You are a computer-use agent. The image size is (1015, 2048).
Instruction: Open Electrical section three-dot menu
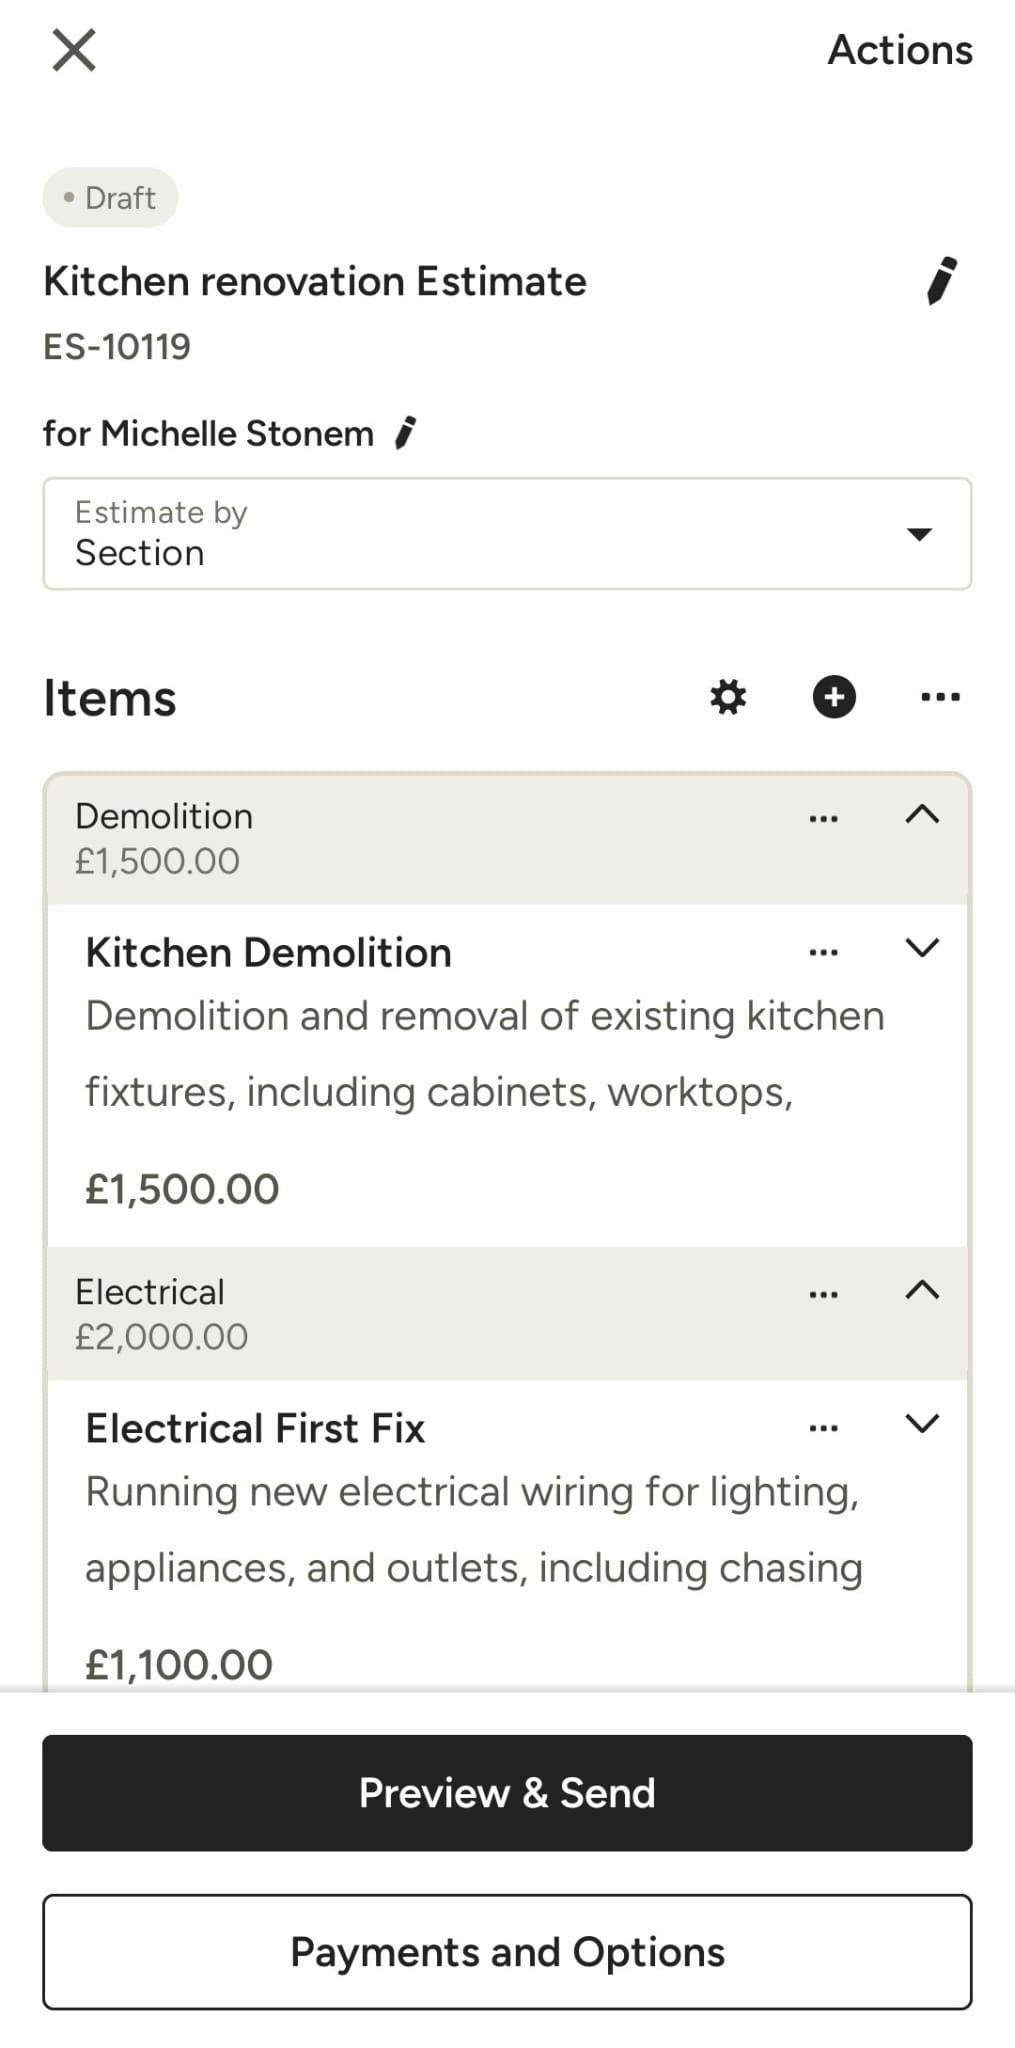[823, 1295]
